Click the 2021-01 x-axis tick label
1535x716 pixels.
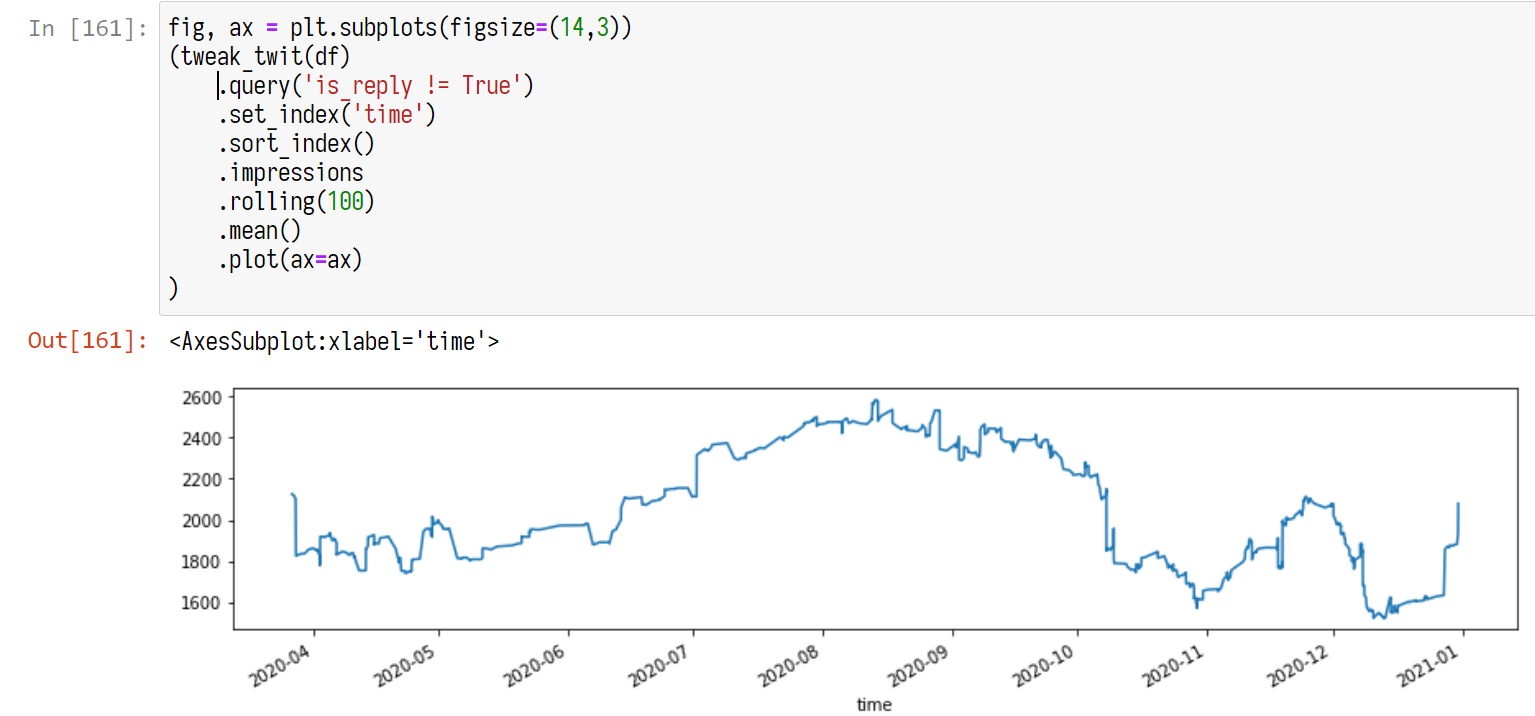point(1431,660)
